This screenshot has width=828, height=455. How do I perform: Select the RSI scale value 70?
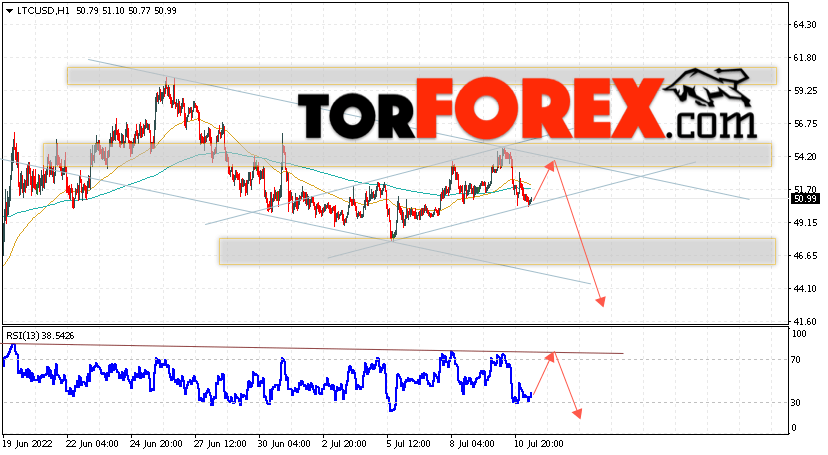796,359
